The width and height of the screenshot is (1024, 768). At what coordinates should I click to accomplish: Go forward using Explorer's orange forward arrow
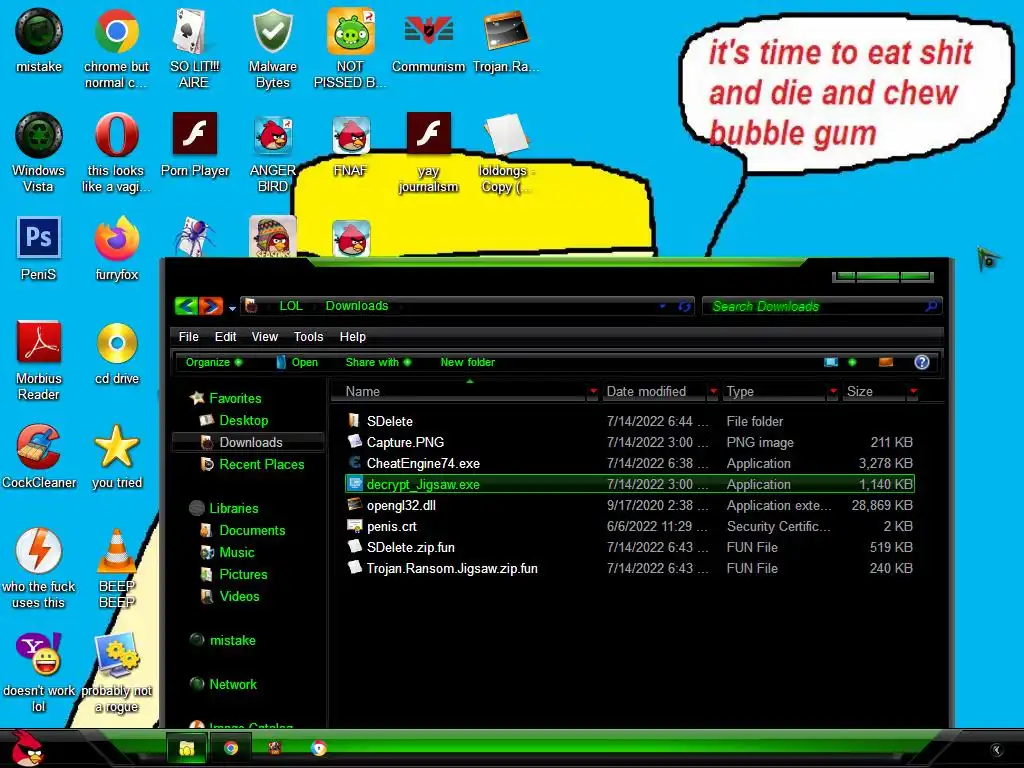click(x=210, y=306)
